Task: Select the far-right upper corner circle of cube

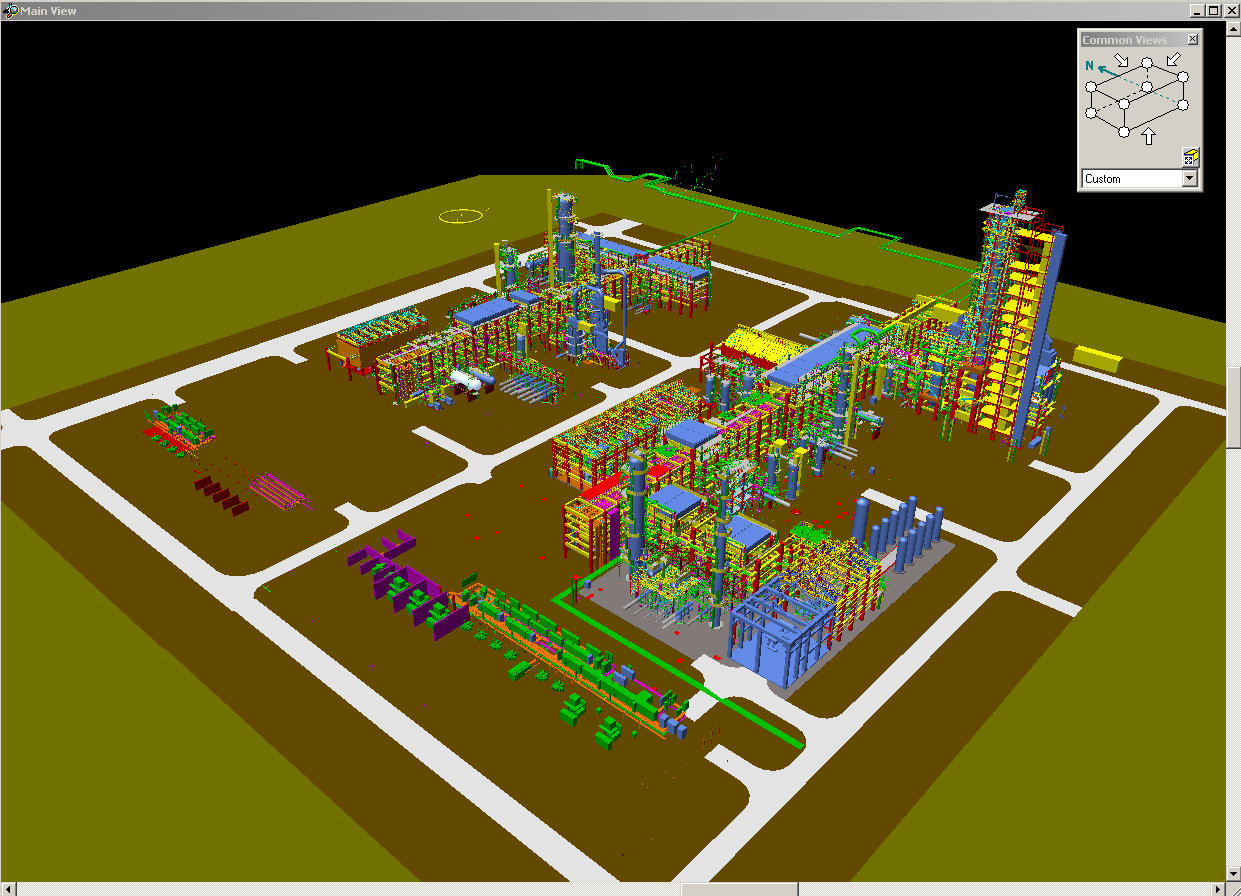Action: pyautogui.click(x=1183, y=76)
